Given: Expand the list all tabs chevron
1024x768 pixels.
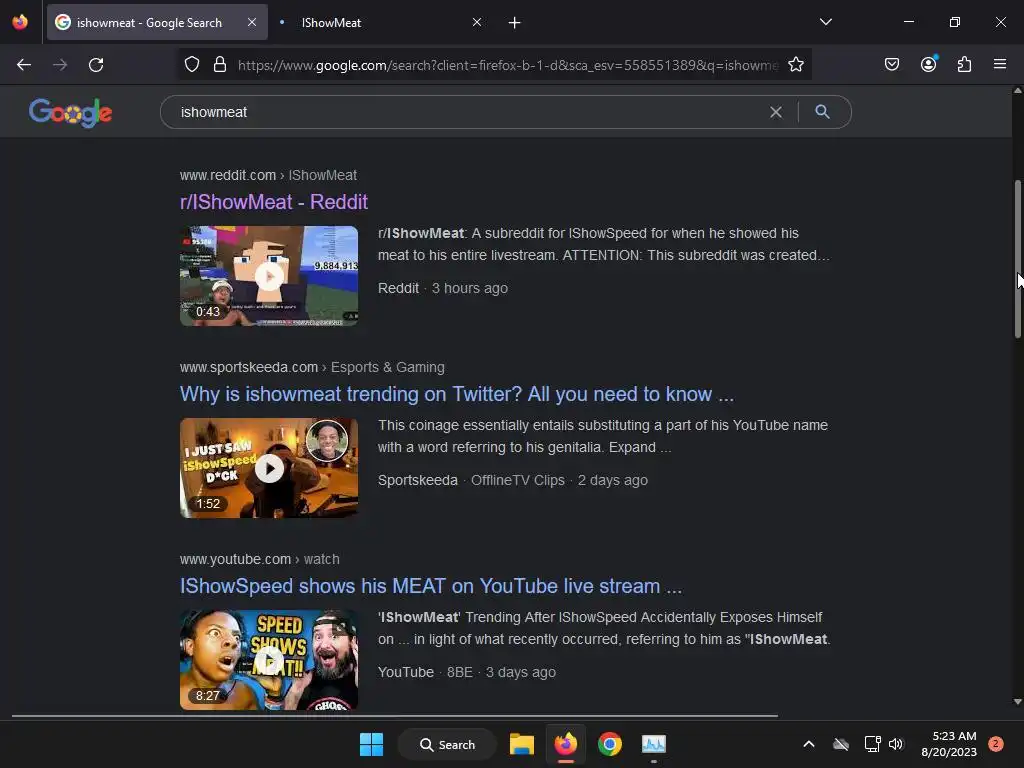Looking at the screenshot, I should click(x=825, y=22).
